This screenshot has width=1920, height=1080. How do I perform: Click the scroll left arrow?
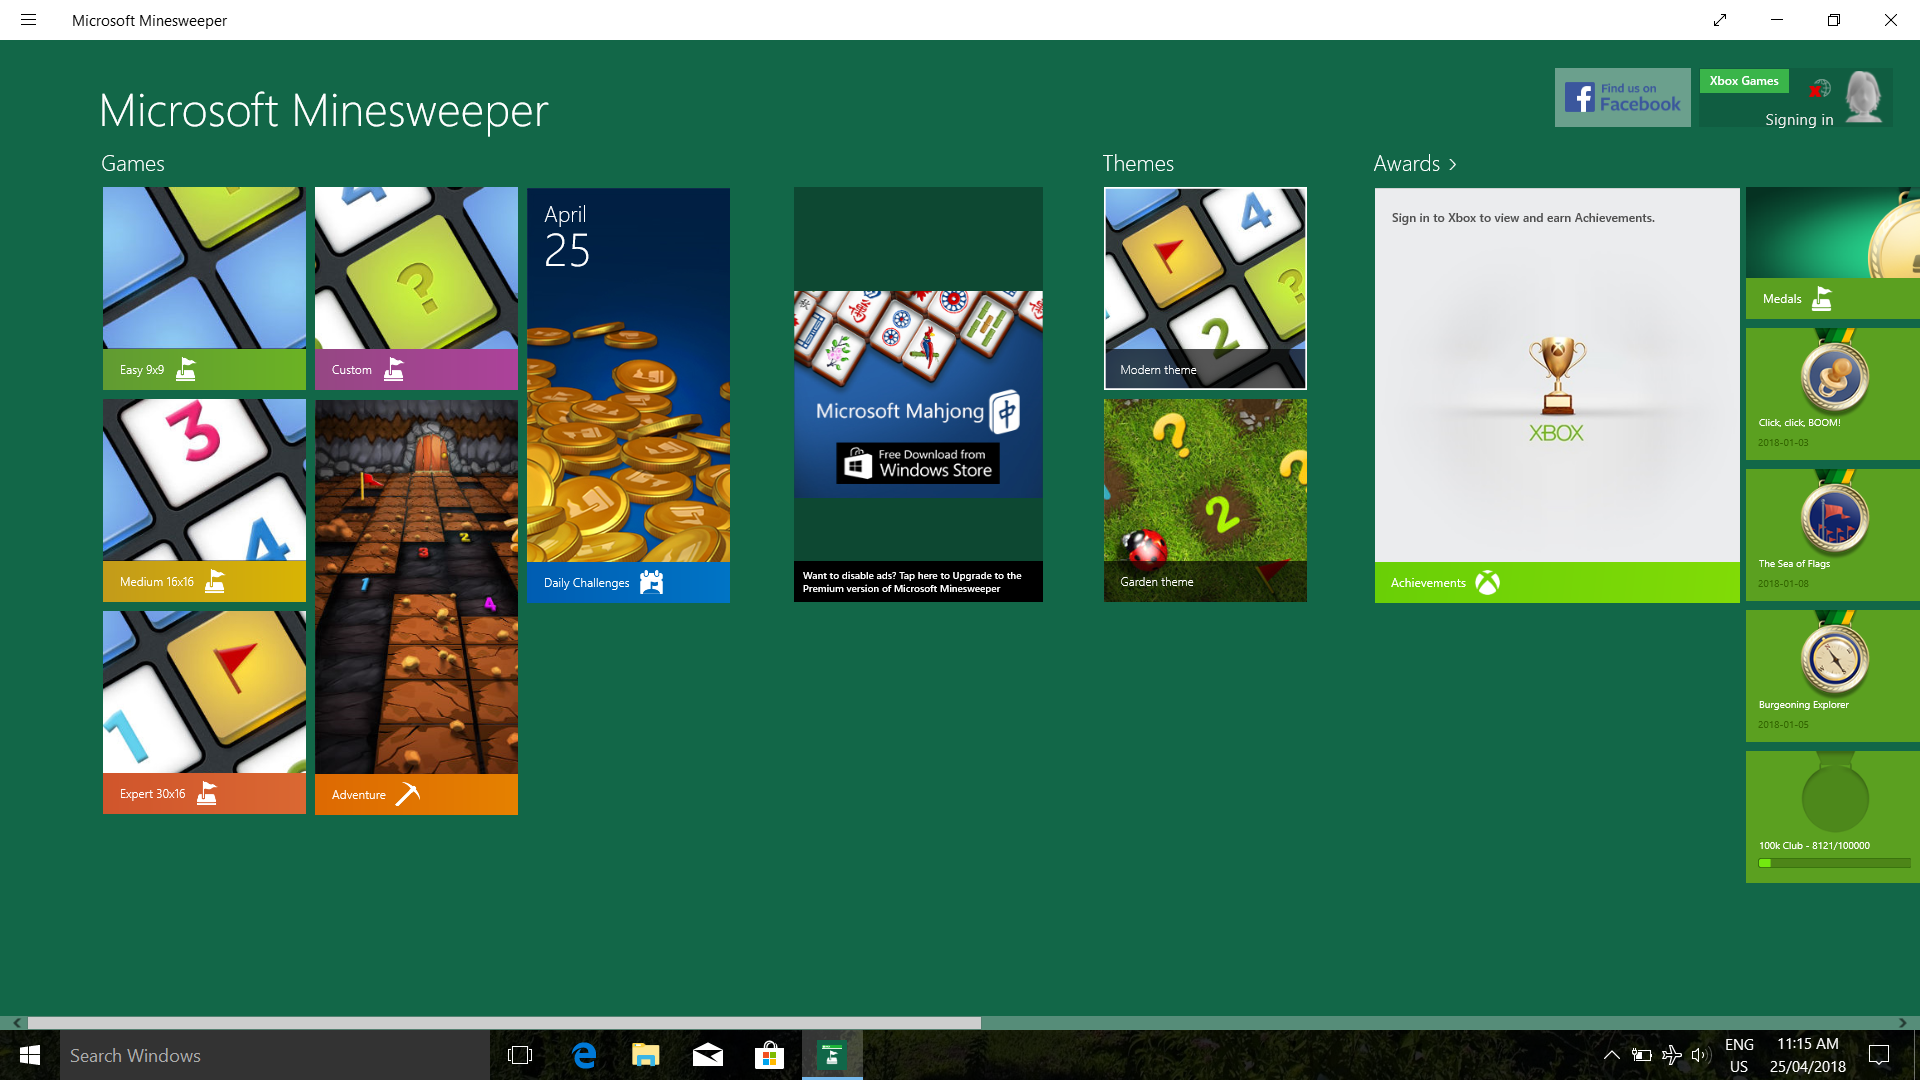tap(16, 1023)
